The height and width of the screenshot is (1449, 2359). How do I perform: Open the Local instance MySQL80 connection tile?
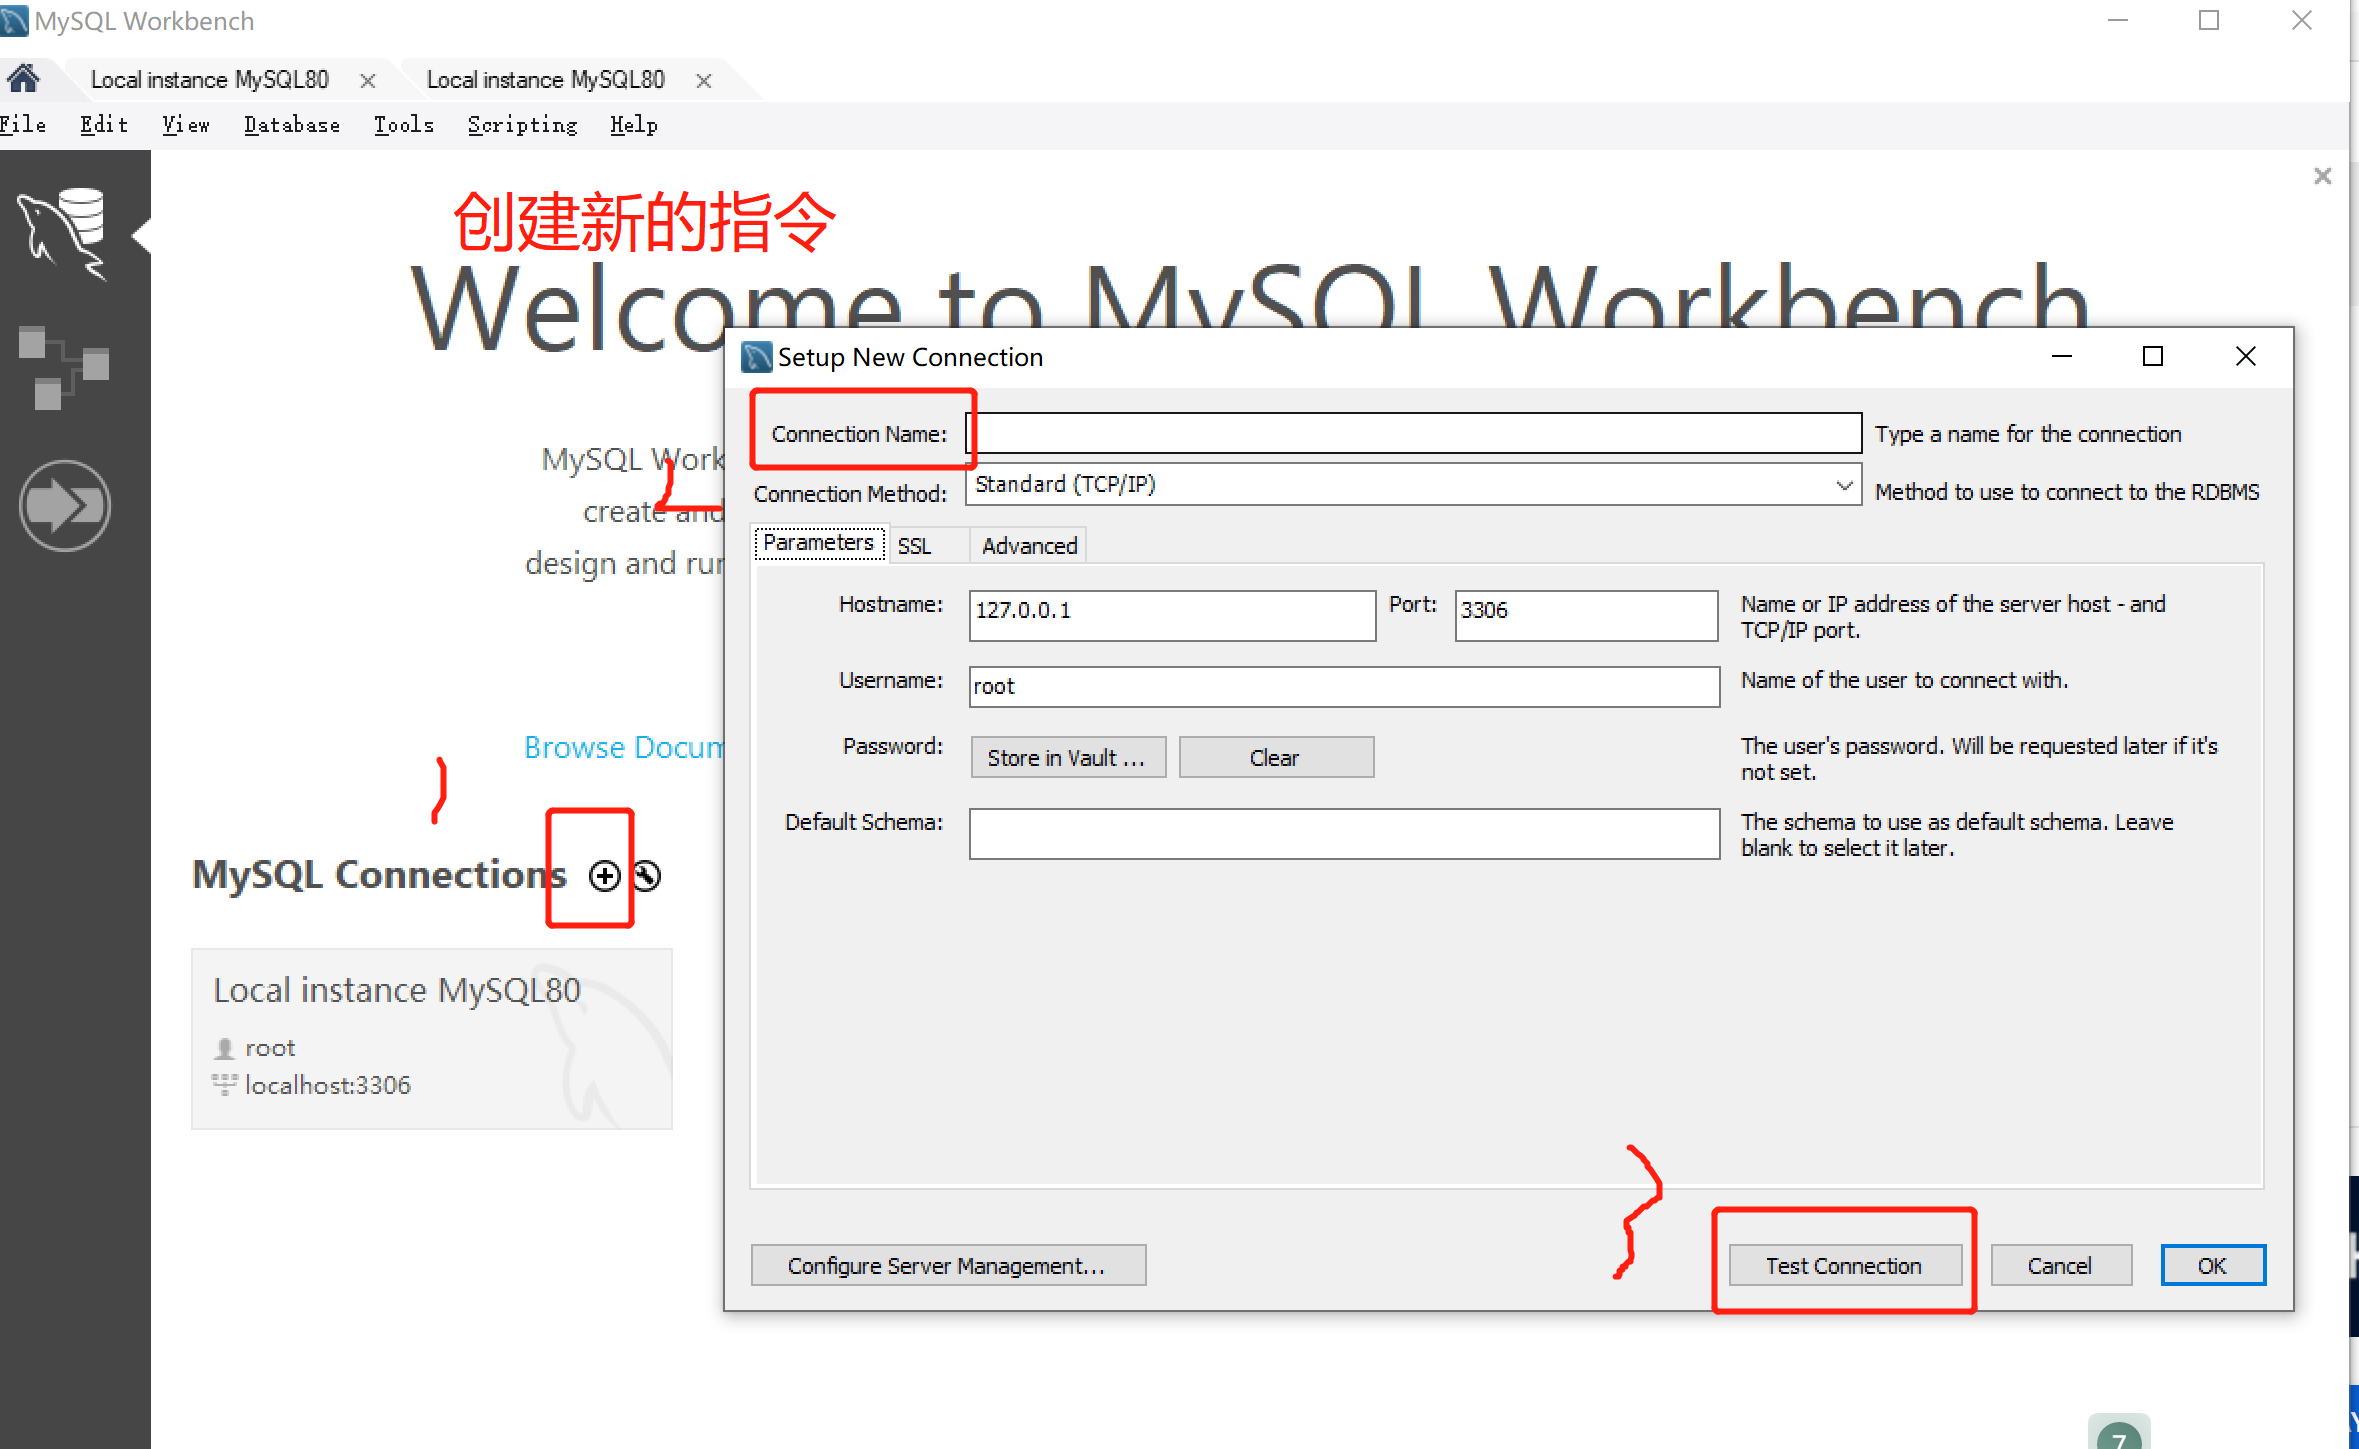tap(431, 1038)
